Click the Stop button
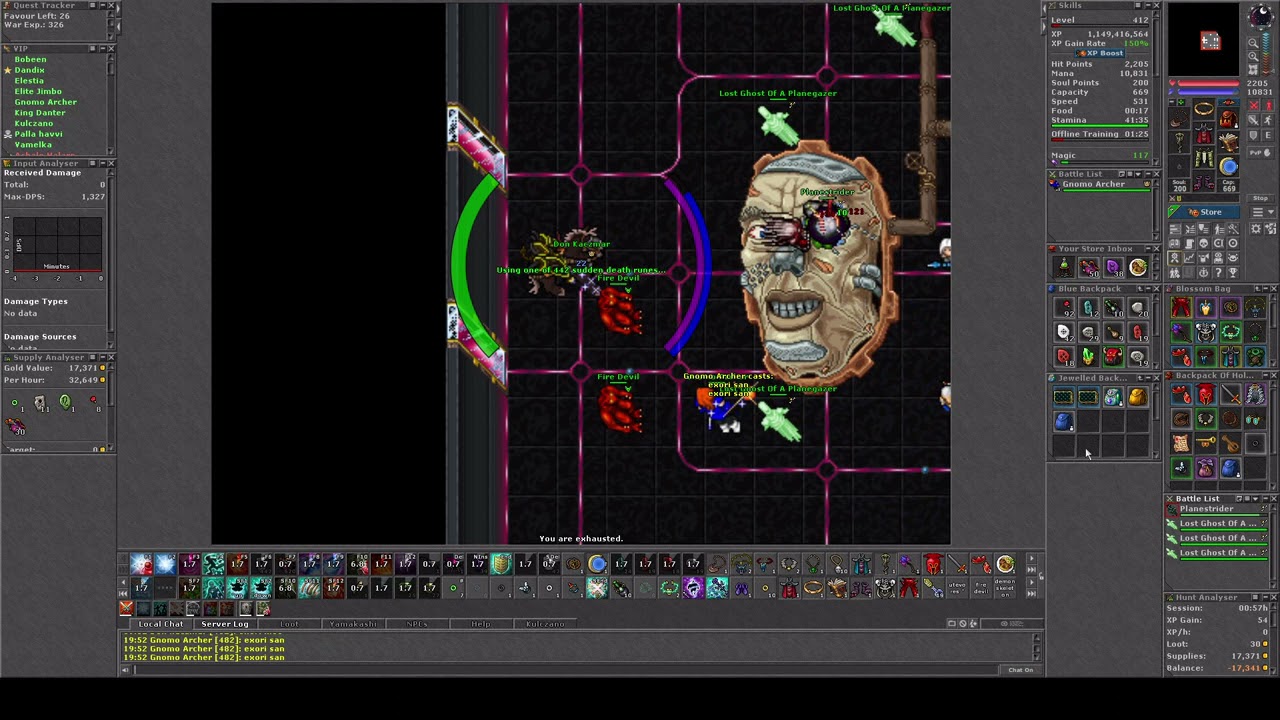The width and height of the screenshot is (1280, 720). coord(1260,198)
